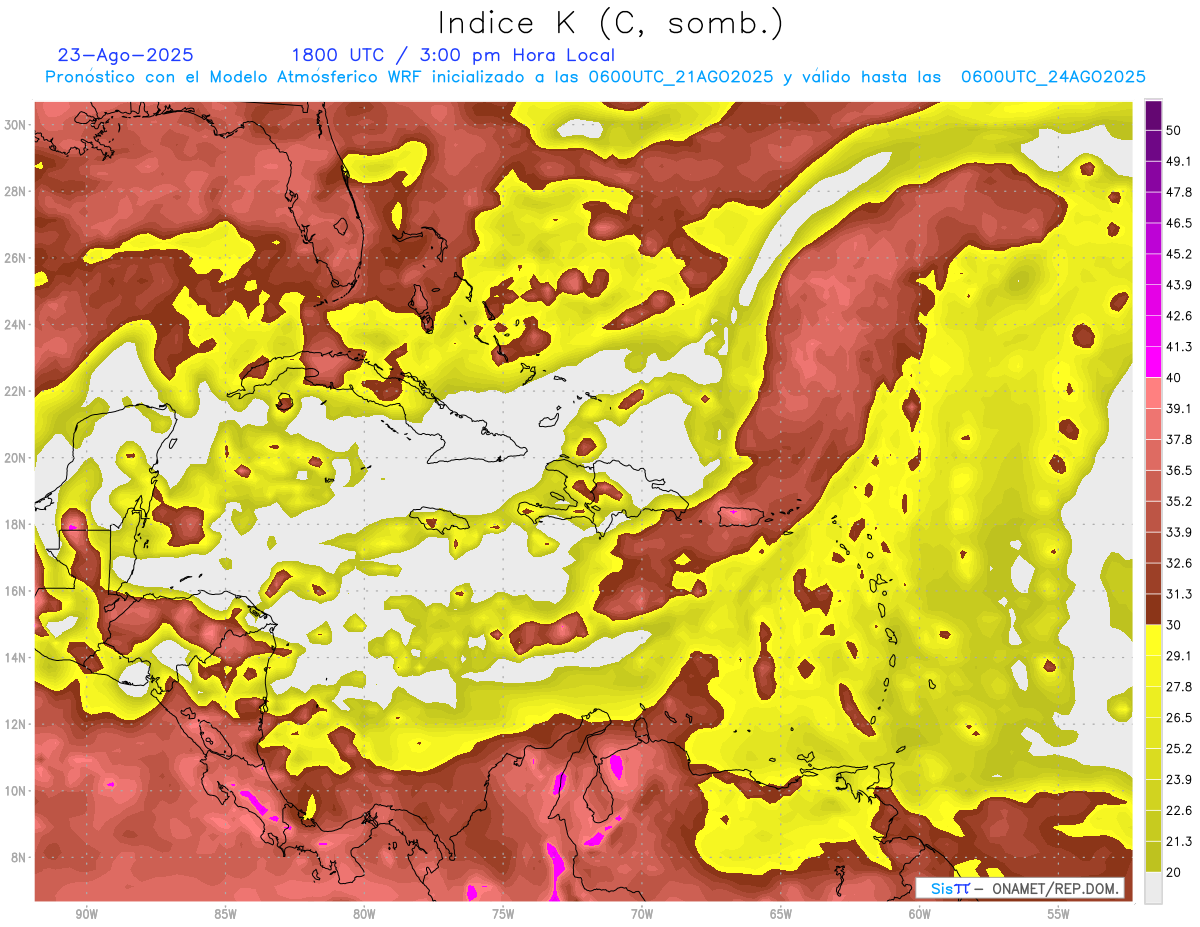The image size is (1200, 927).
Task: Click the '22N' latitude axis label
Action: [x=16, y=391]
